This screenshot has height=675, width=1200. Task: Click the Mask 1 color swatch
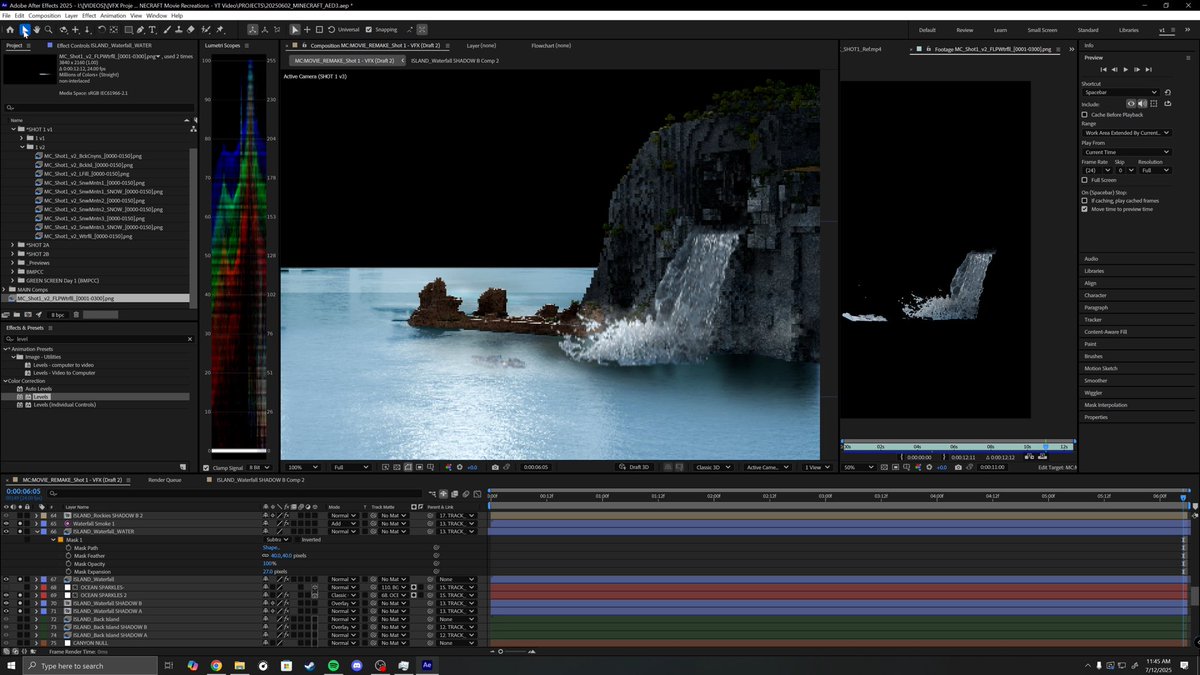click(x=60, y=540)
